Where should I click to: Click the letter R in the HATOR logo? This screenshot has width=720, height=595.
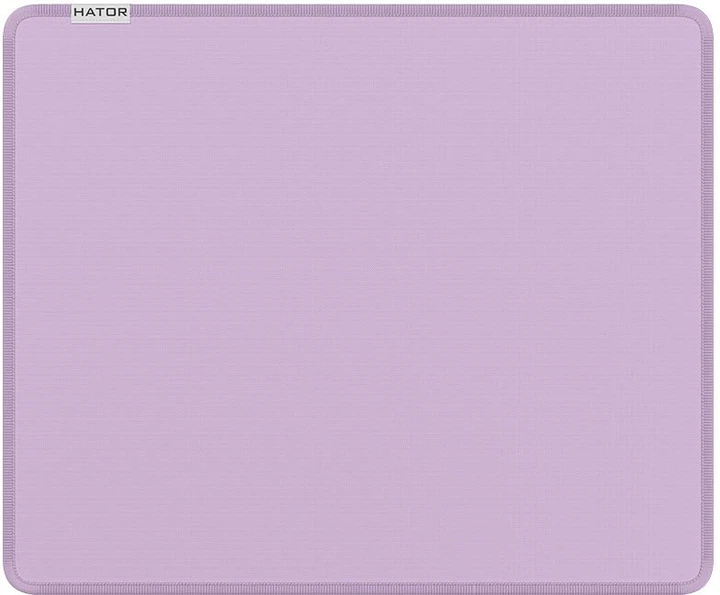pos(122,14)
